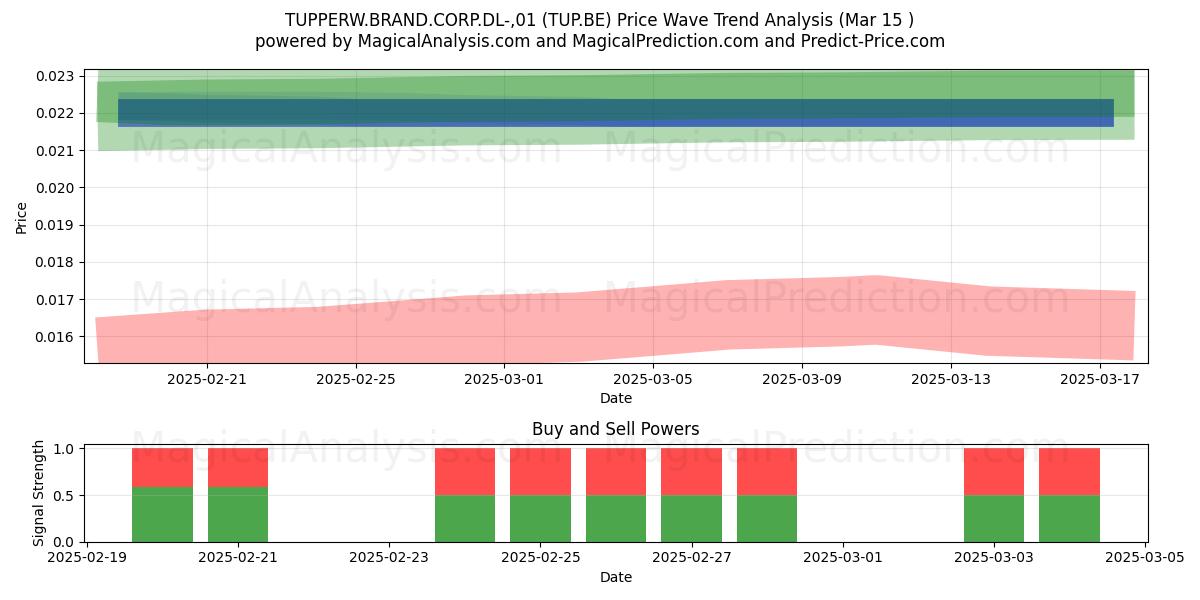Click the 2025-03-01 date tick on price chart

pyautogui.click(x=505, y=379)
